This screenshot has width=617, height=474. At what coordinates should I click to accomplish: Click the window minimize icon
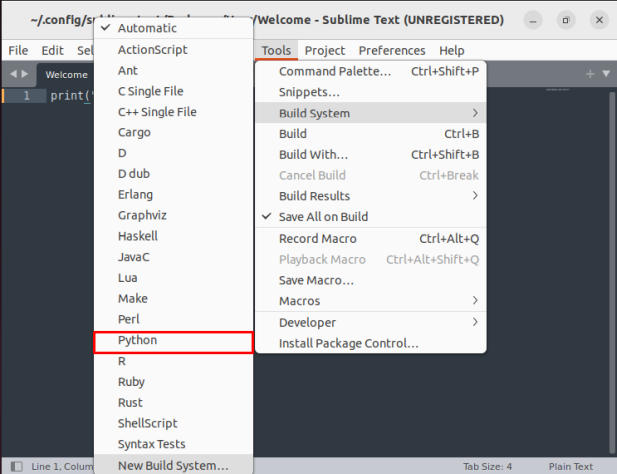533,19
